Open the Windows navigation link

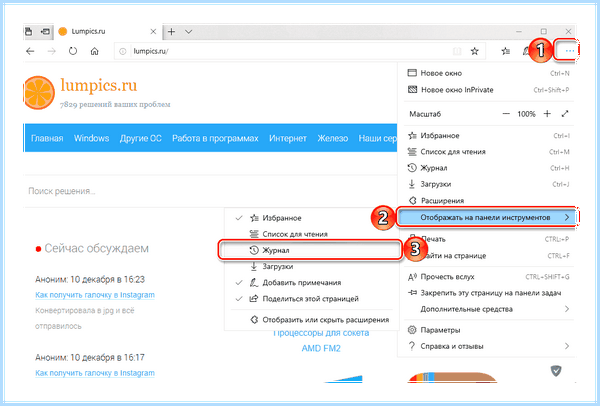tap(91, 139)
